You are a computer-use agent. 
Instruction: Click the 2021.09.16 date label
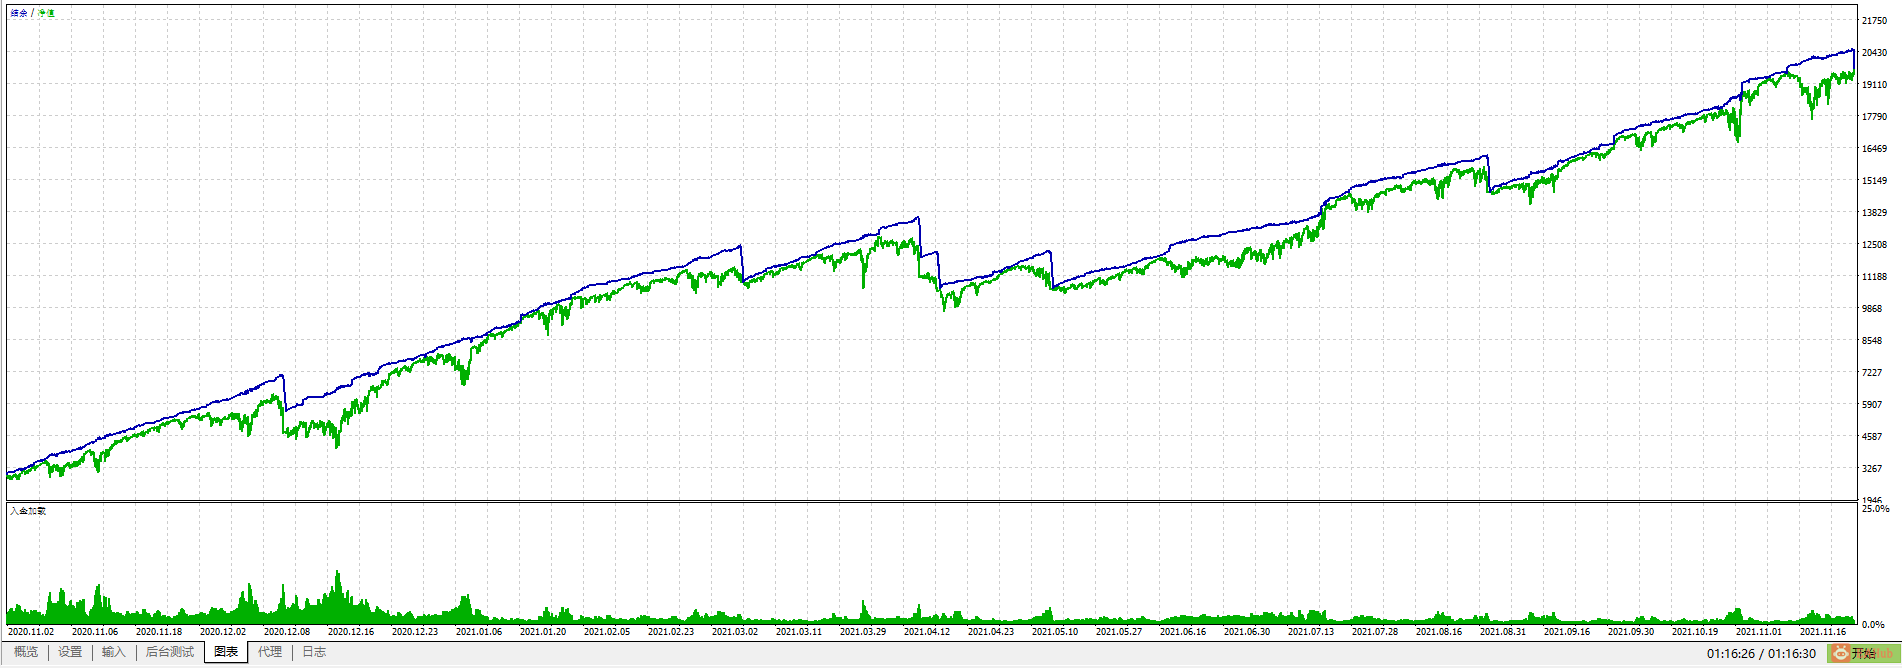tap(1567, 631)
